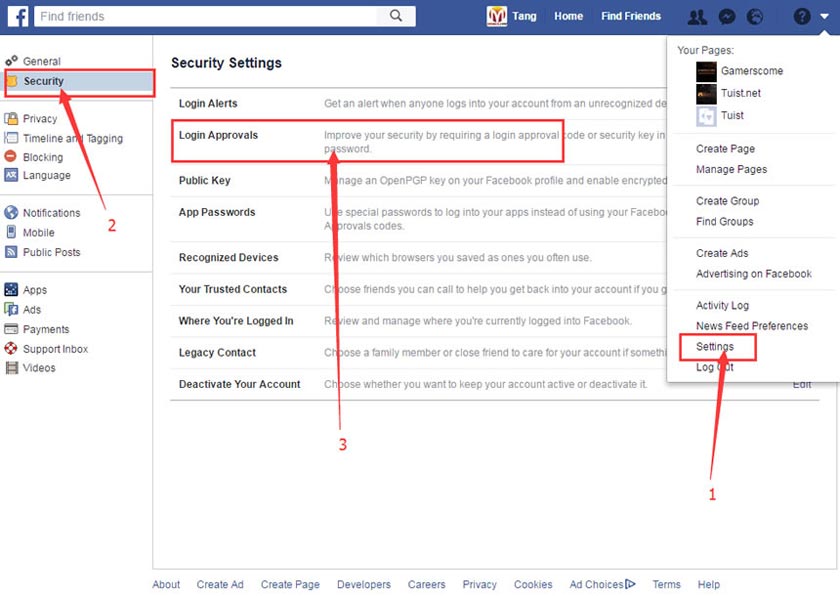
Task: Click the Support Inbox lifebuoy icon
Action: click(11, 349)
